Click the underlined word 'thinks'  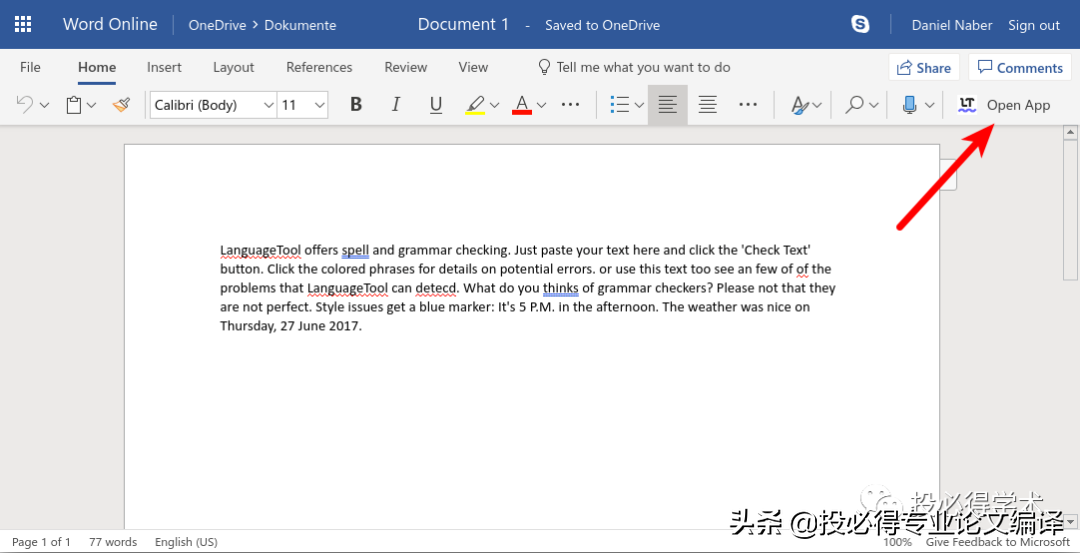click(x=561, y=288)
